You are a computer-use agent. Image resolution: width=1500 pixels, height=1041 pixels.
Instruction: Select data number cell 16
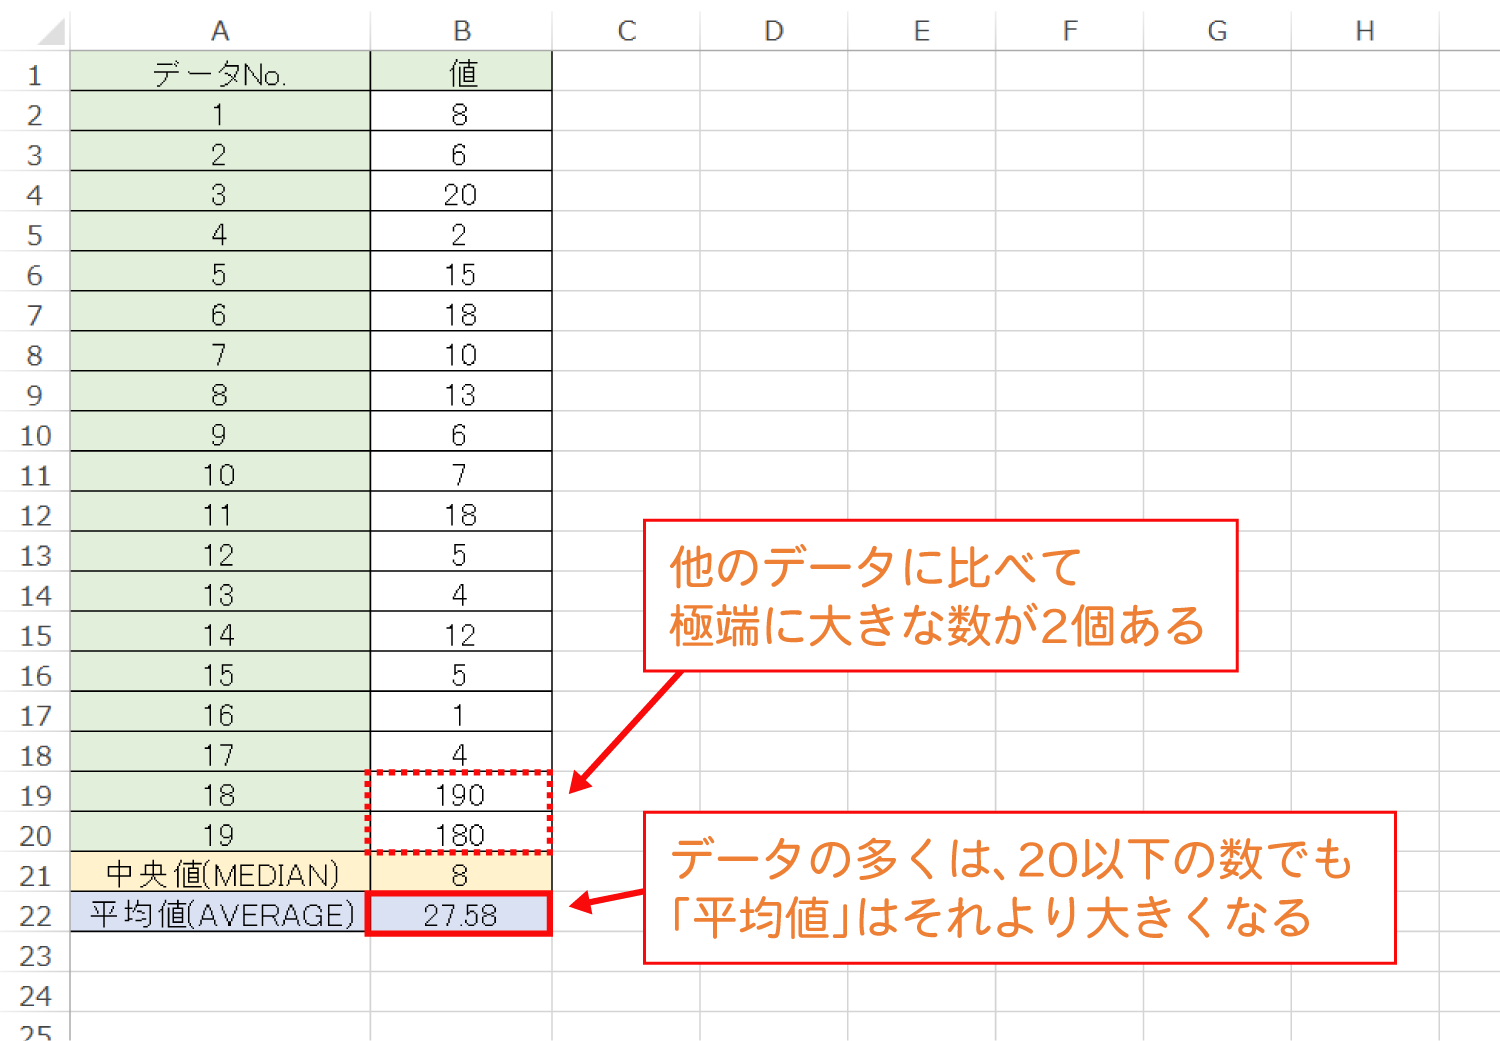[x=220, y=712]
